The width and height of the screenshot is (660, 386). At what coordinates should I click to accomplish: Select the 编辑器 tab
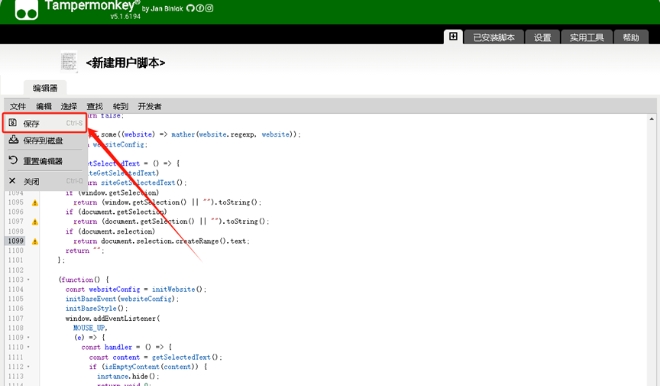point(45,88)
